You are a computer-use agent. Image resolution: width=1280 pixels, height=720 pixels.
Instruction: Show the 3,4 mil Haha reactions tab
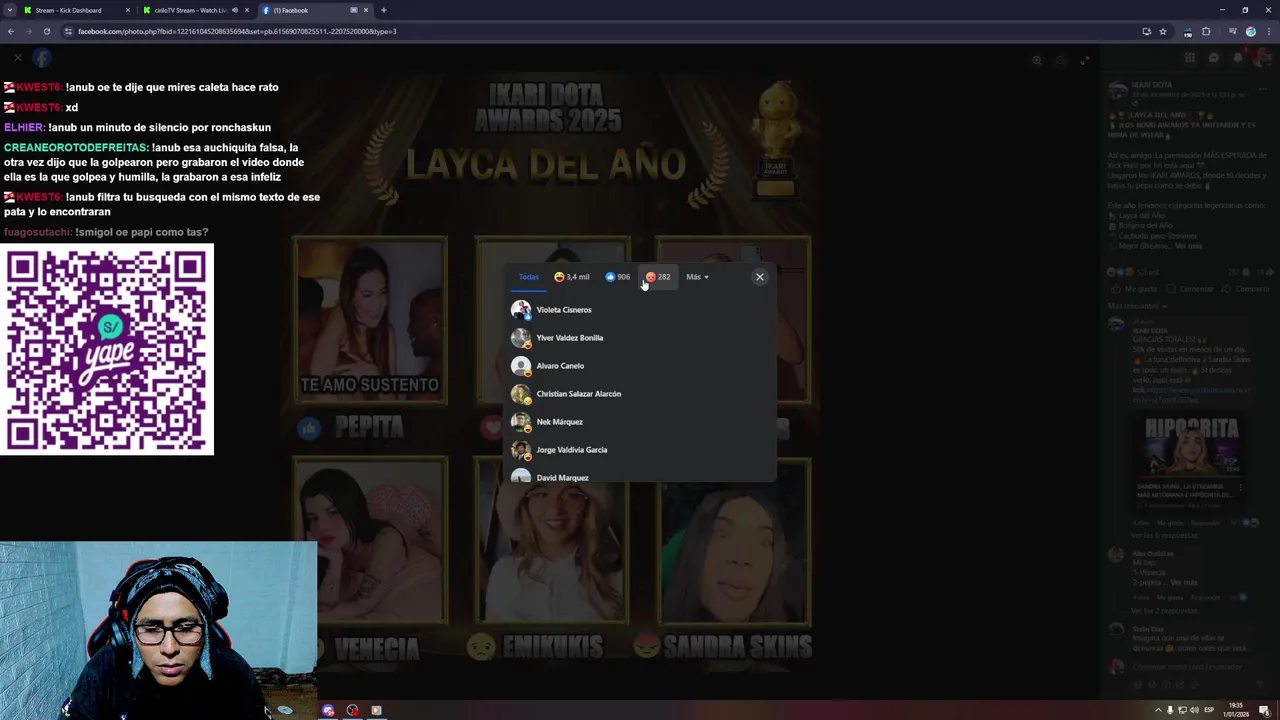(572, 277)
